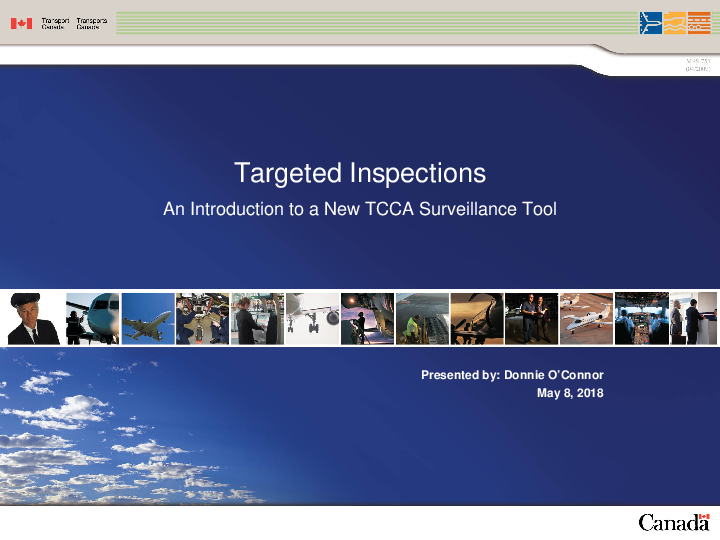Click the Canadian flag icon

point(21,23)
